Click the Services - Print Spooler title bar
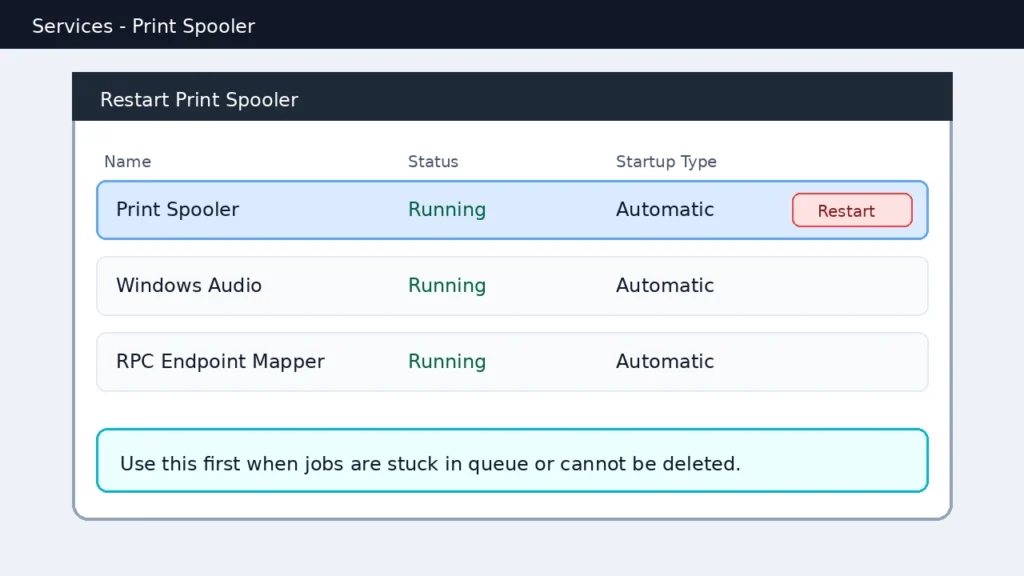 143,26
